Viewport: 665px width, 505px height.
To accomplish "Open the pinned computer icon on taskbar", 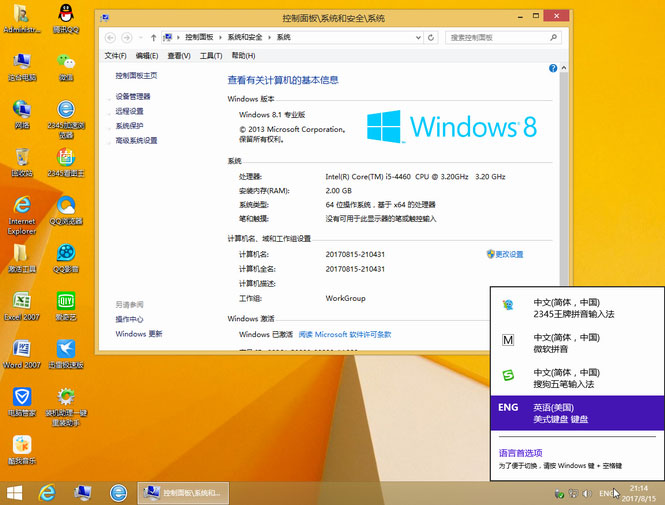I will [83, 493].
